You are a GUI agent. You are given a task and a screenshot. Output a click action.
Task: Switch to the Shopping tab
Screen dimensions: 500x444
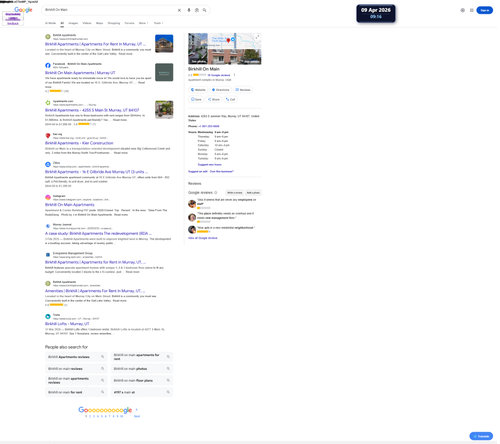point(114,23)
